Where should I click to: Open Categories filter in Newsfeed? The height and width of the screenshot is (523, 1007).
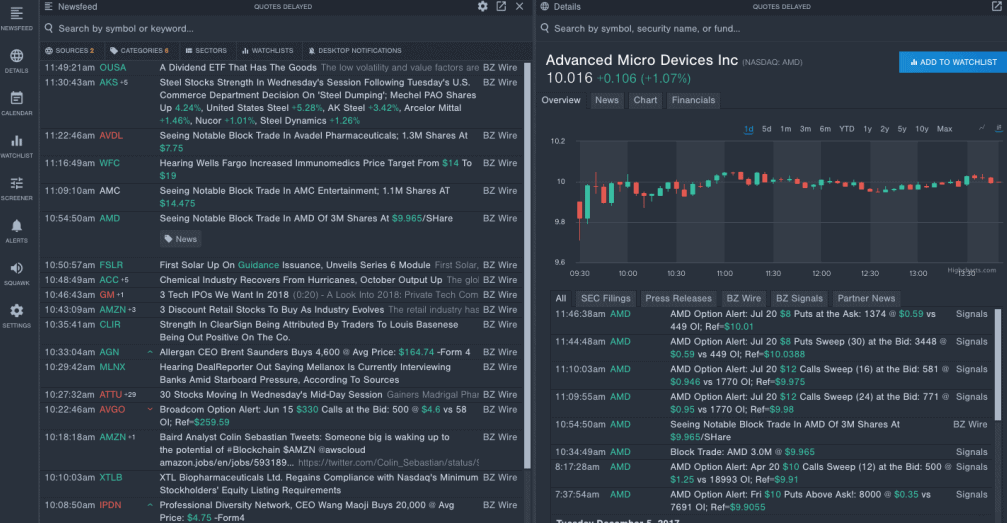[139, 50]
